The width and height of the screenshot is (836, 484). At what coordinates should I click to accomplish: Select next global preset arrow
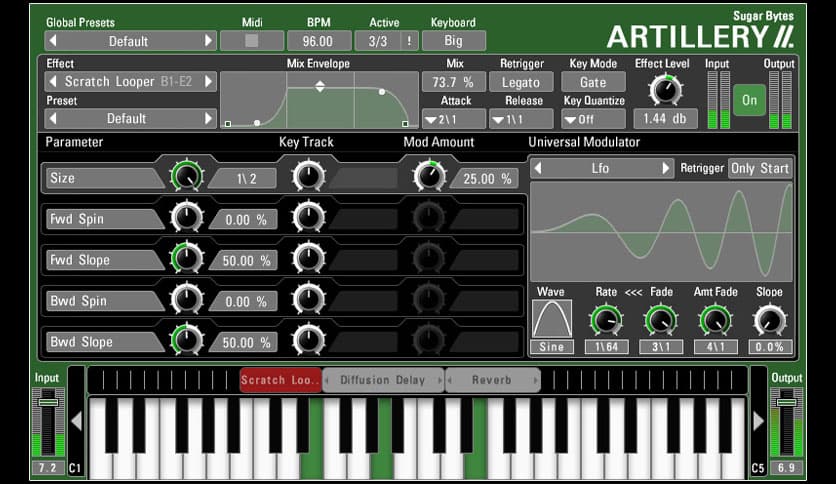click(208, 41)
